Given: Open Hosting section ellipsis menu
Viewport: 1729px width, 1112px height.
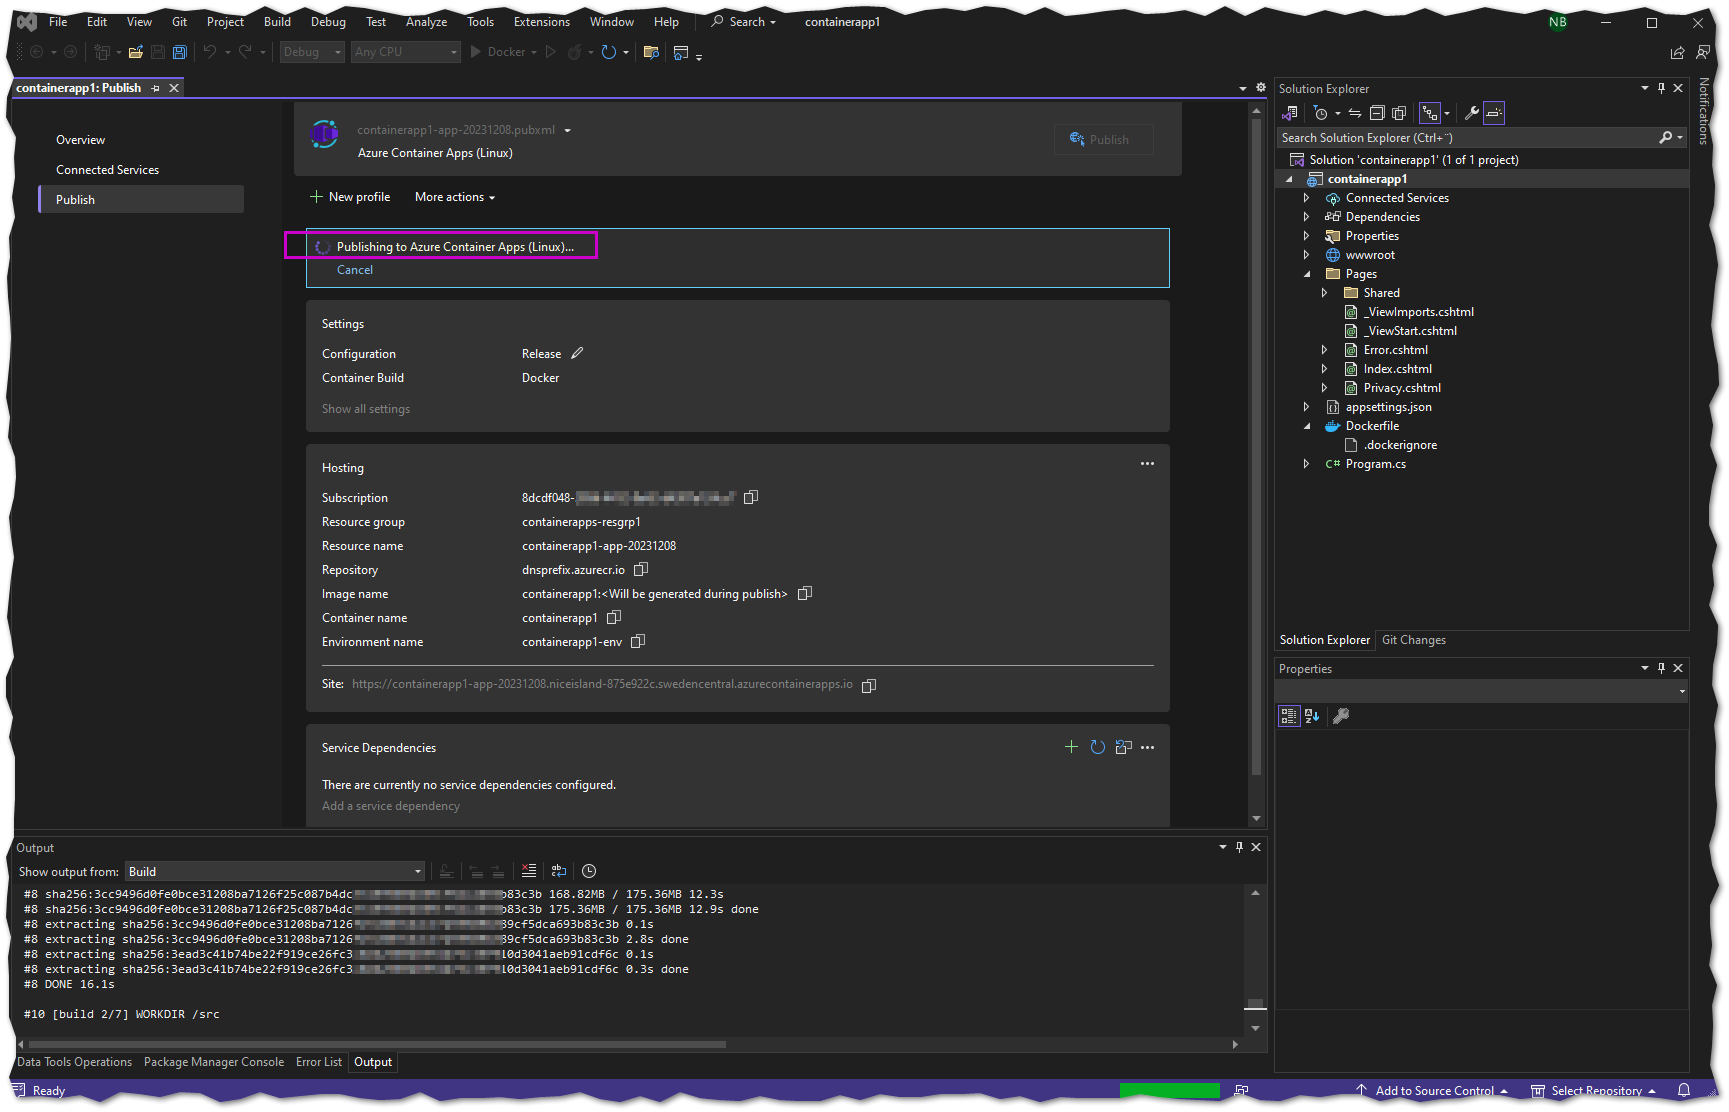Looking at the screenshot, I should [x=1147, y=463].
